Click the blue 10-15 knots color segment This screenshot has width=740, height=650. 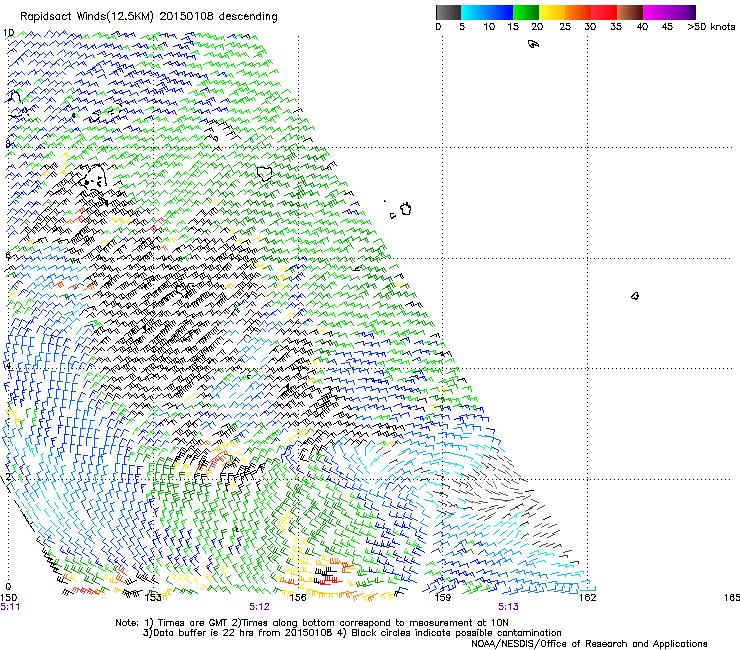[500, 12]
